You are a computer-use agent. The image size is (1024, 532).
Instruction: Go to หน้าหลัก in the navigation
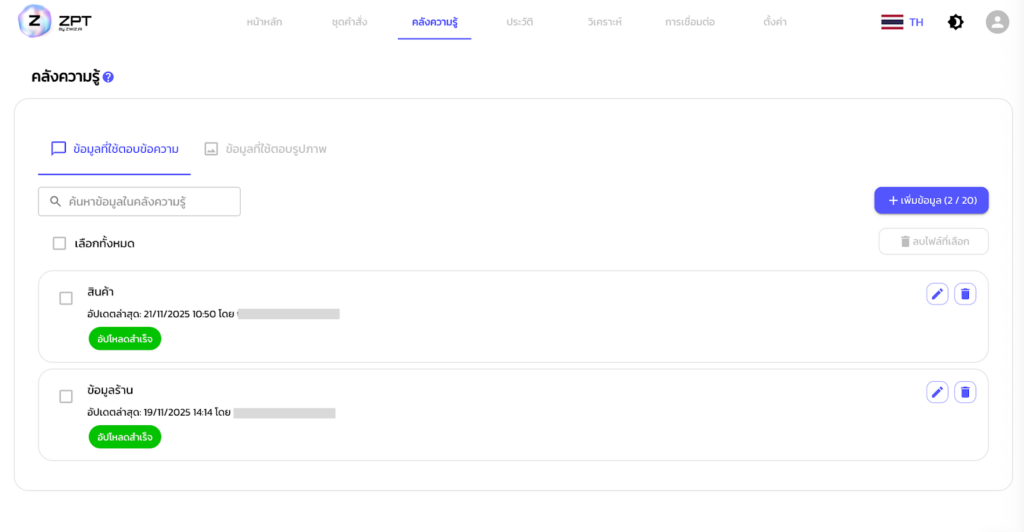(x=264, y=21)
